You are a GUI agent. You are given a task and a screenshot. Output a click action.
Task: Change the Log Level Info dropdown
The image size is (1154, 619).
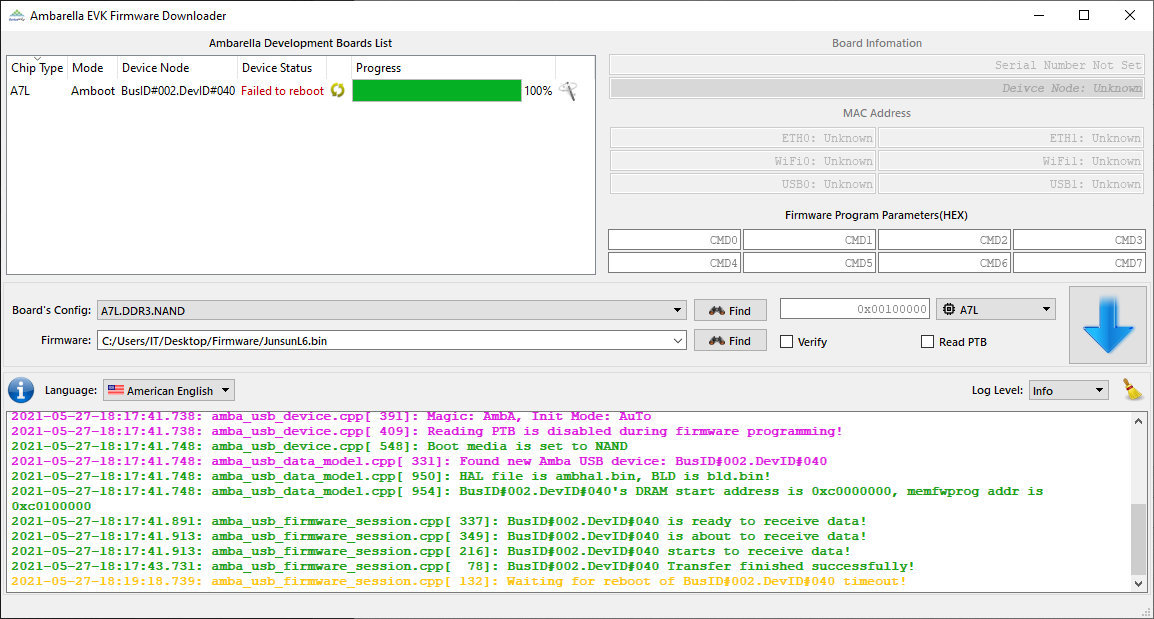coord(1068,391)
